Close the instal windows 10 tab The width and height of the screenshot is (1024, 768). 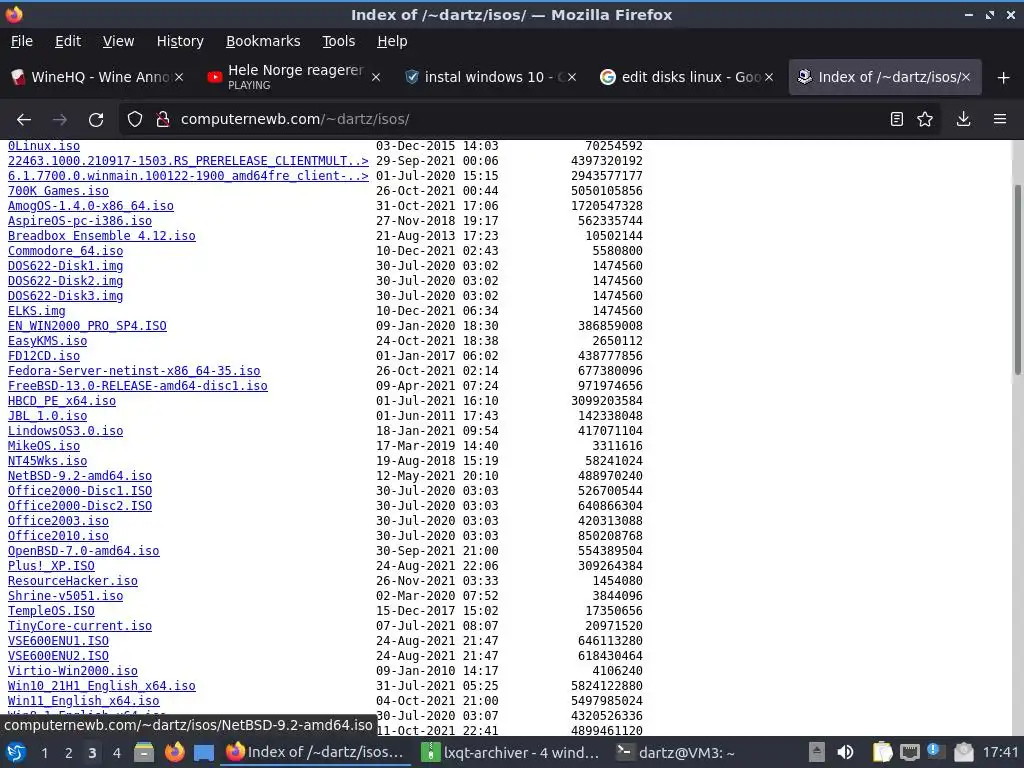(x=571, y=77)
